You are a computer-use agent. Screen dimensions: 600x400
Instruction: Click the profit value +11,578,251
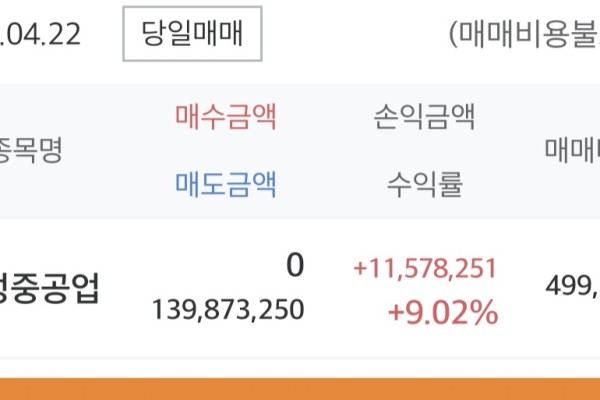click(425, 268)
